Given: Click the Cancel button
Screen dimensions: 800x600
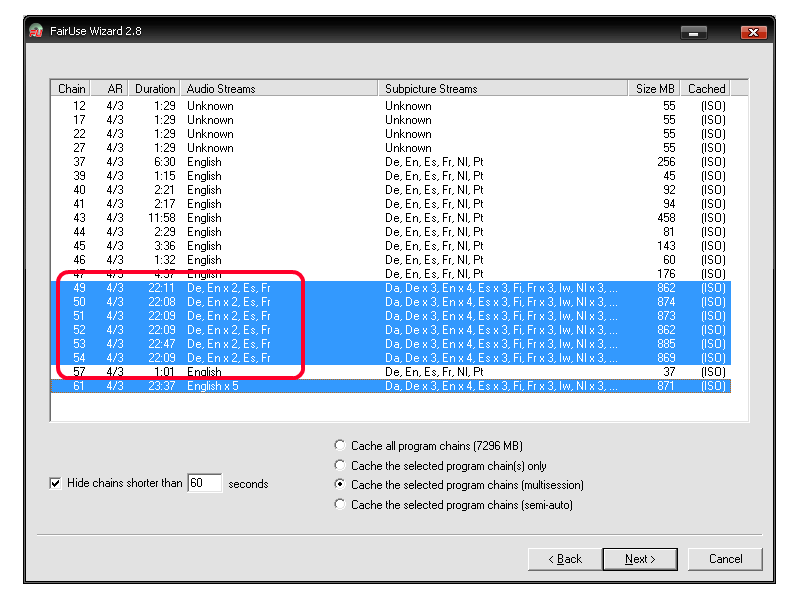Looking at the screenshot, I should click(x=725, y=559).
